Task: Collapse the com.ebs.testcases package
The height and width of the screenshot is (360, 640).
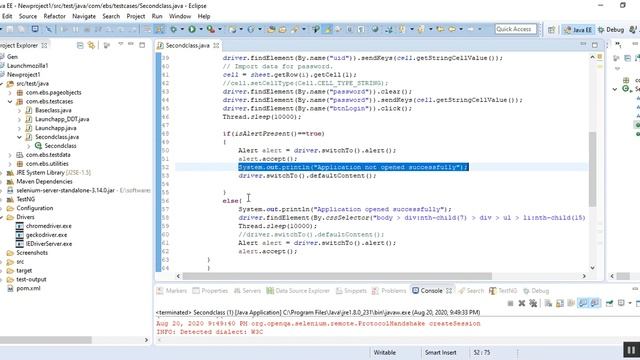Action: 10,102
